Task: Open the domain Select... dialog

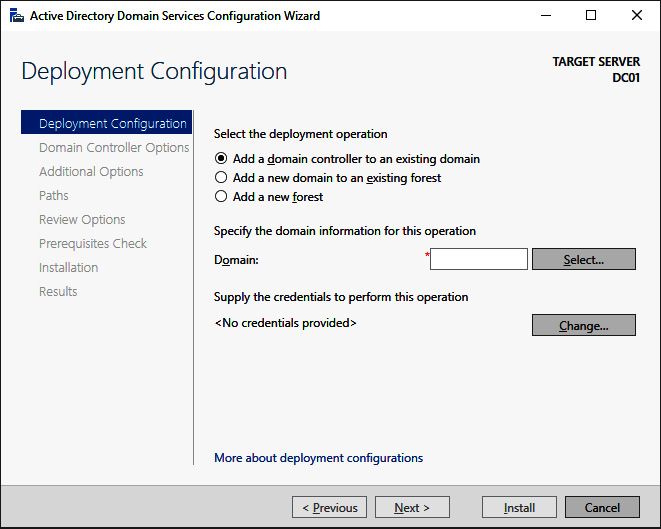Action: click(x=583, y=259)
